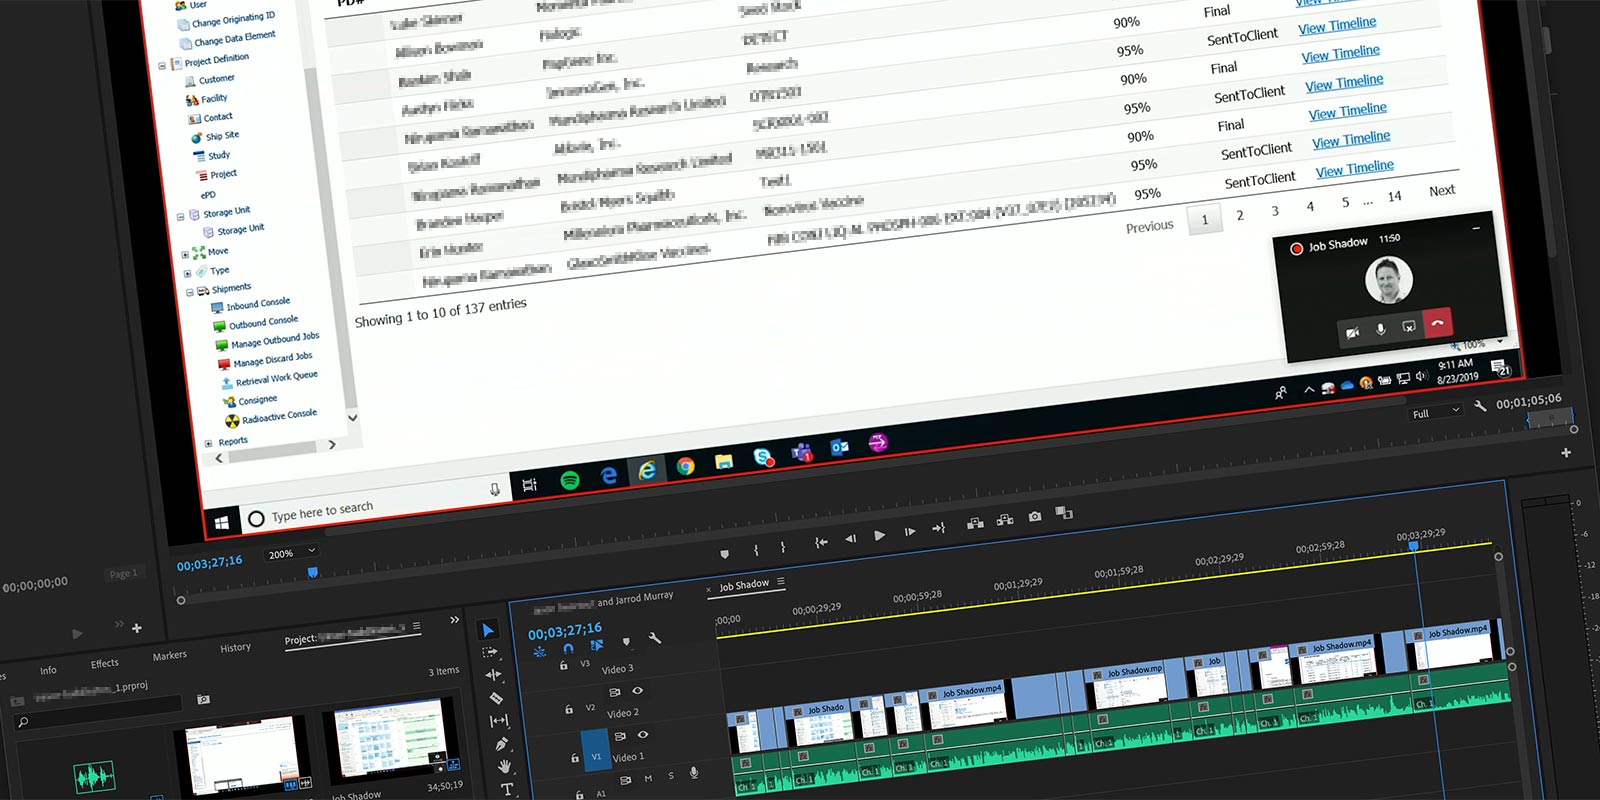Click the Go to In point button

[x=821, y=542]
